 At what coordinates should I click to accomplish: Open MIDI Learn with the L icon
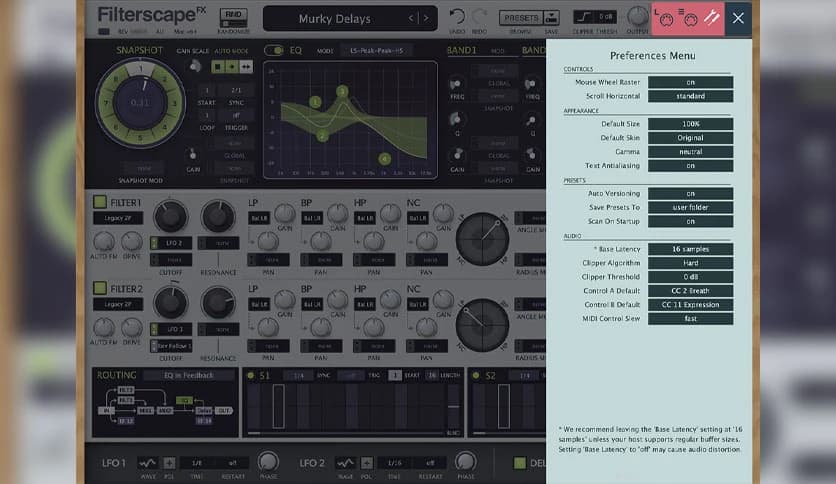coord(665,19)
